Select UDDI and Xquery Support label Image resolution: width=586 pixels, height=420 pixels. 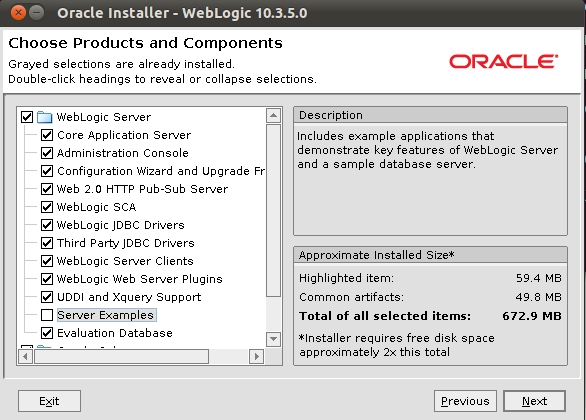[x=129, y=297]
